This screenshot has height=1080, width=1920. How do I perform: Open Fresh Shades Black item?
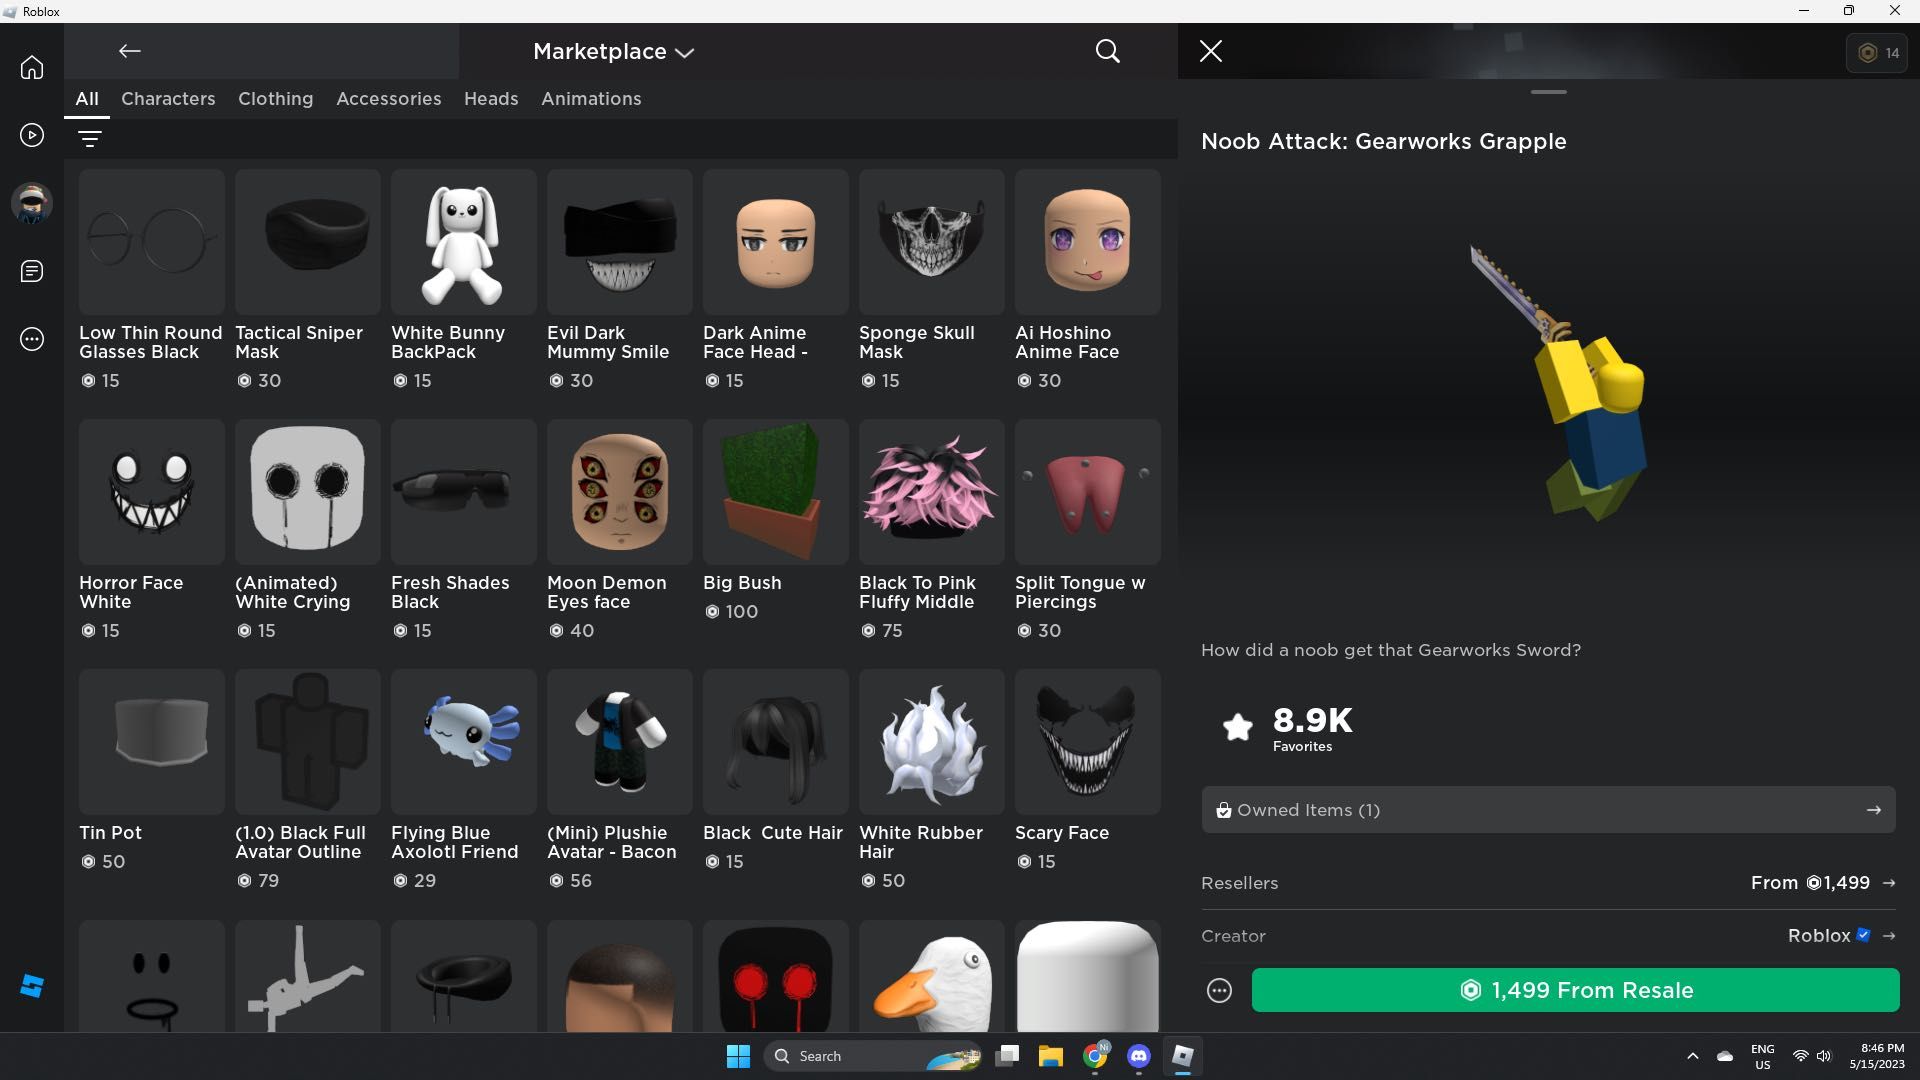[x=464, y=530]
